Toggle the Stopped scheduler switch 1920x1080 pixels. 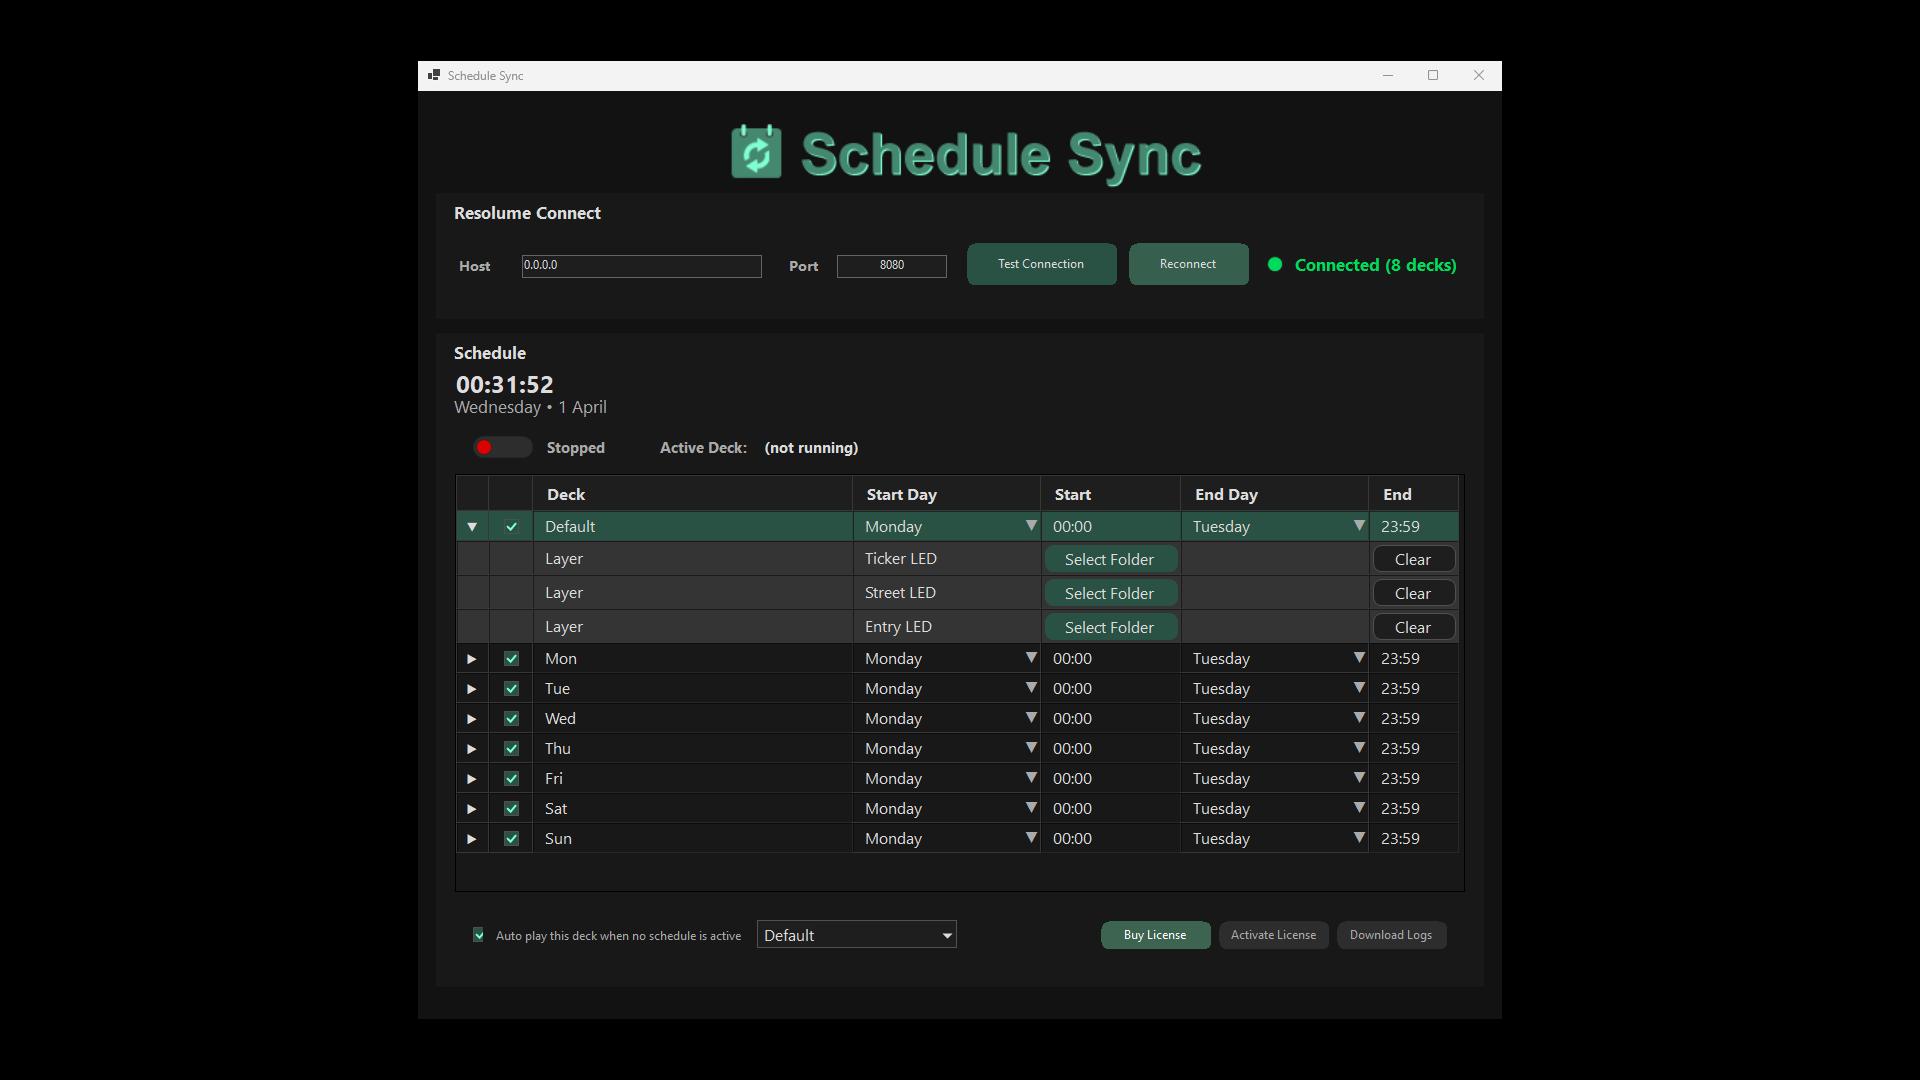coord(502,447)
